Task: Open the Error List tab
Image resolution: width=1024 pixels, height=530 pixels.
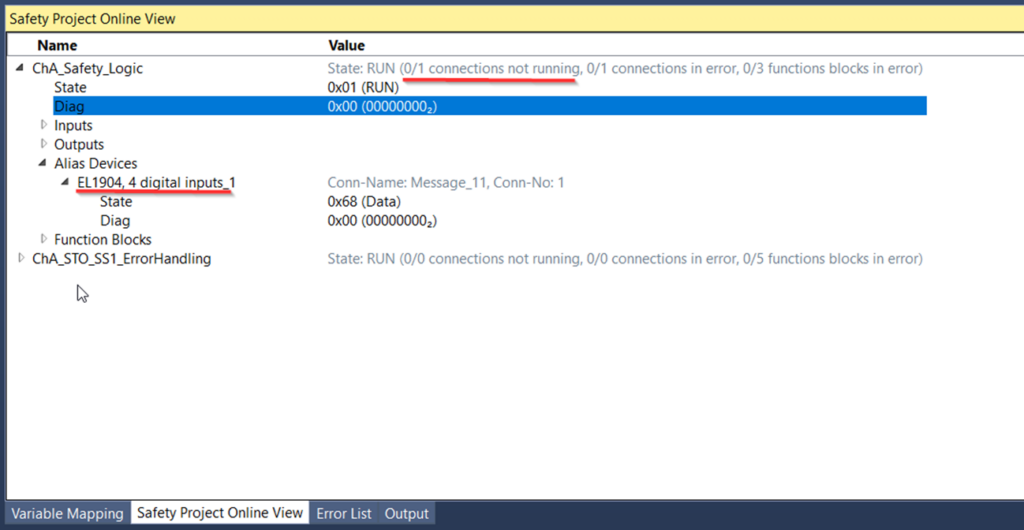Action: (344, 513)
